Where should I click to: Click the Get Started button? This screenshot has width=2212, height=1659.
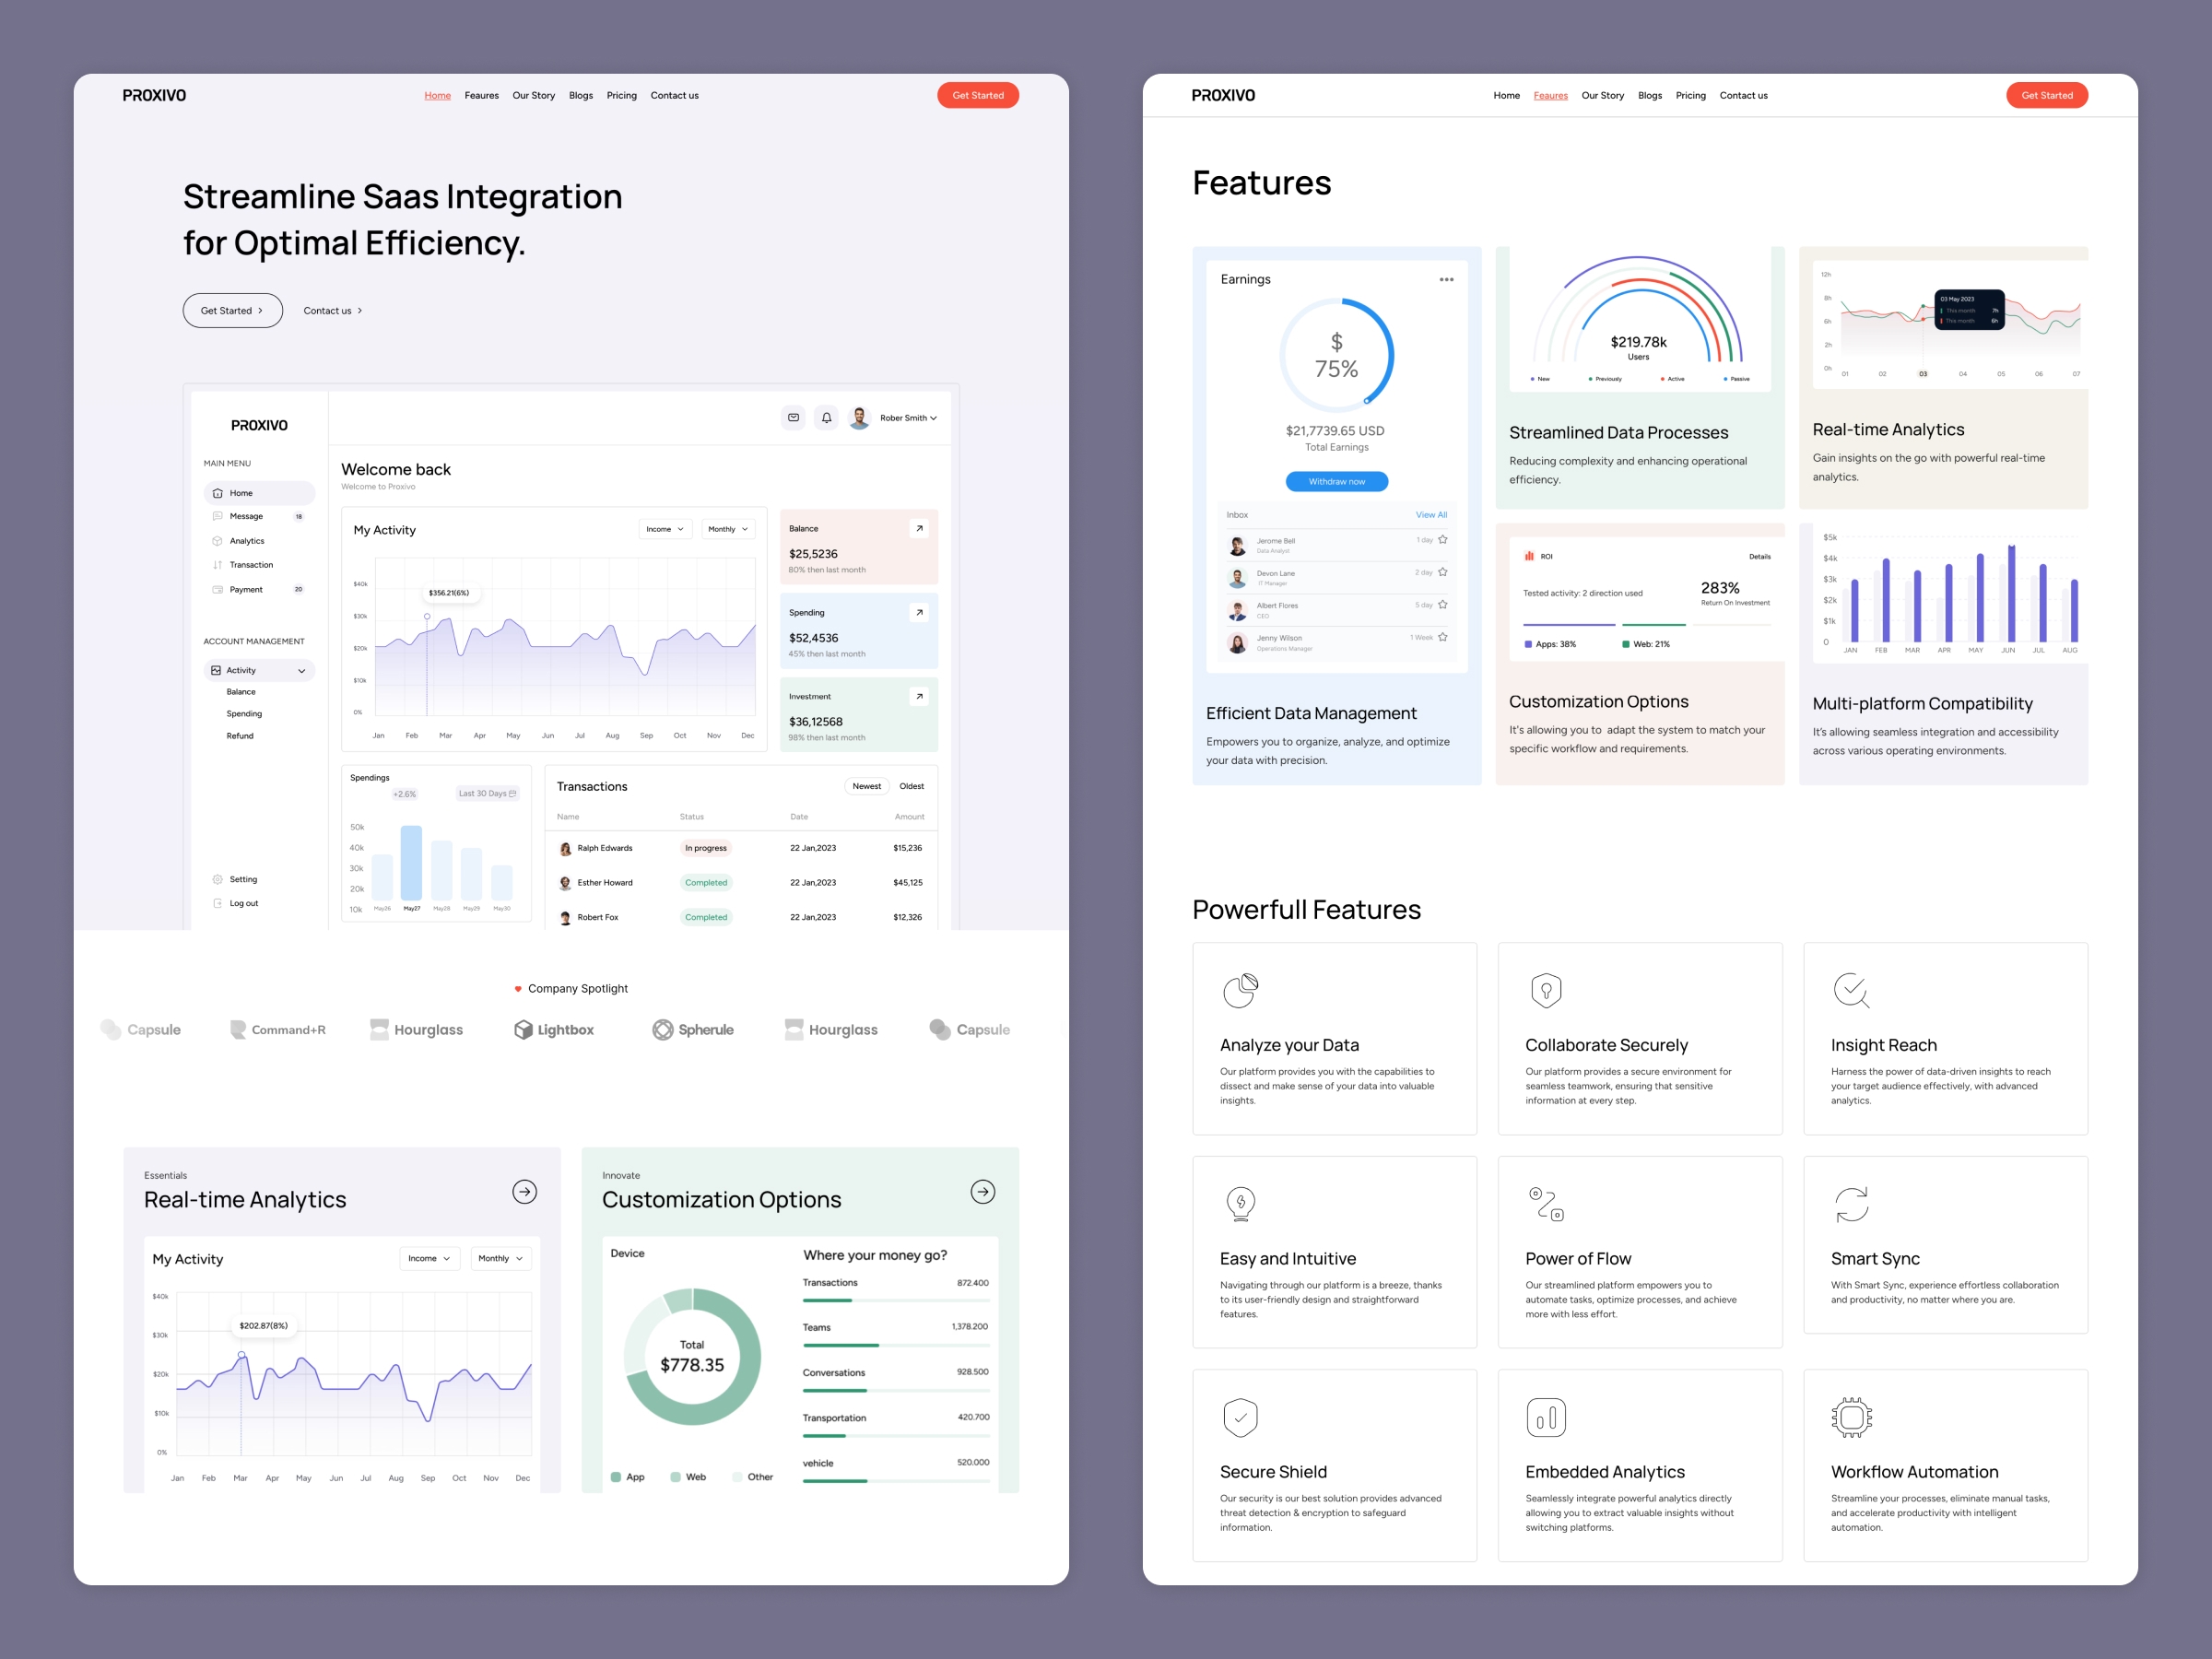[975, 94]
